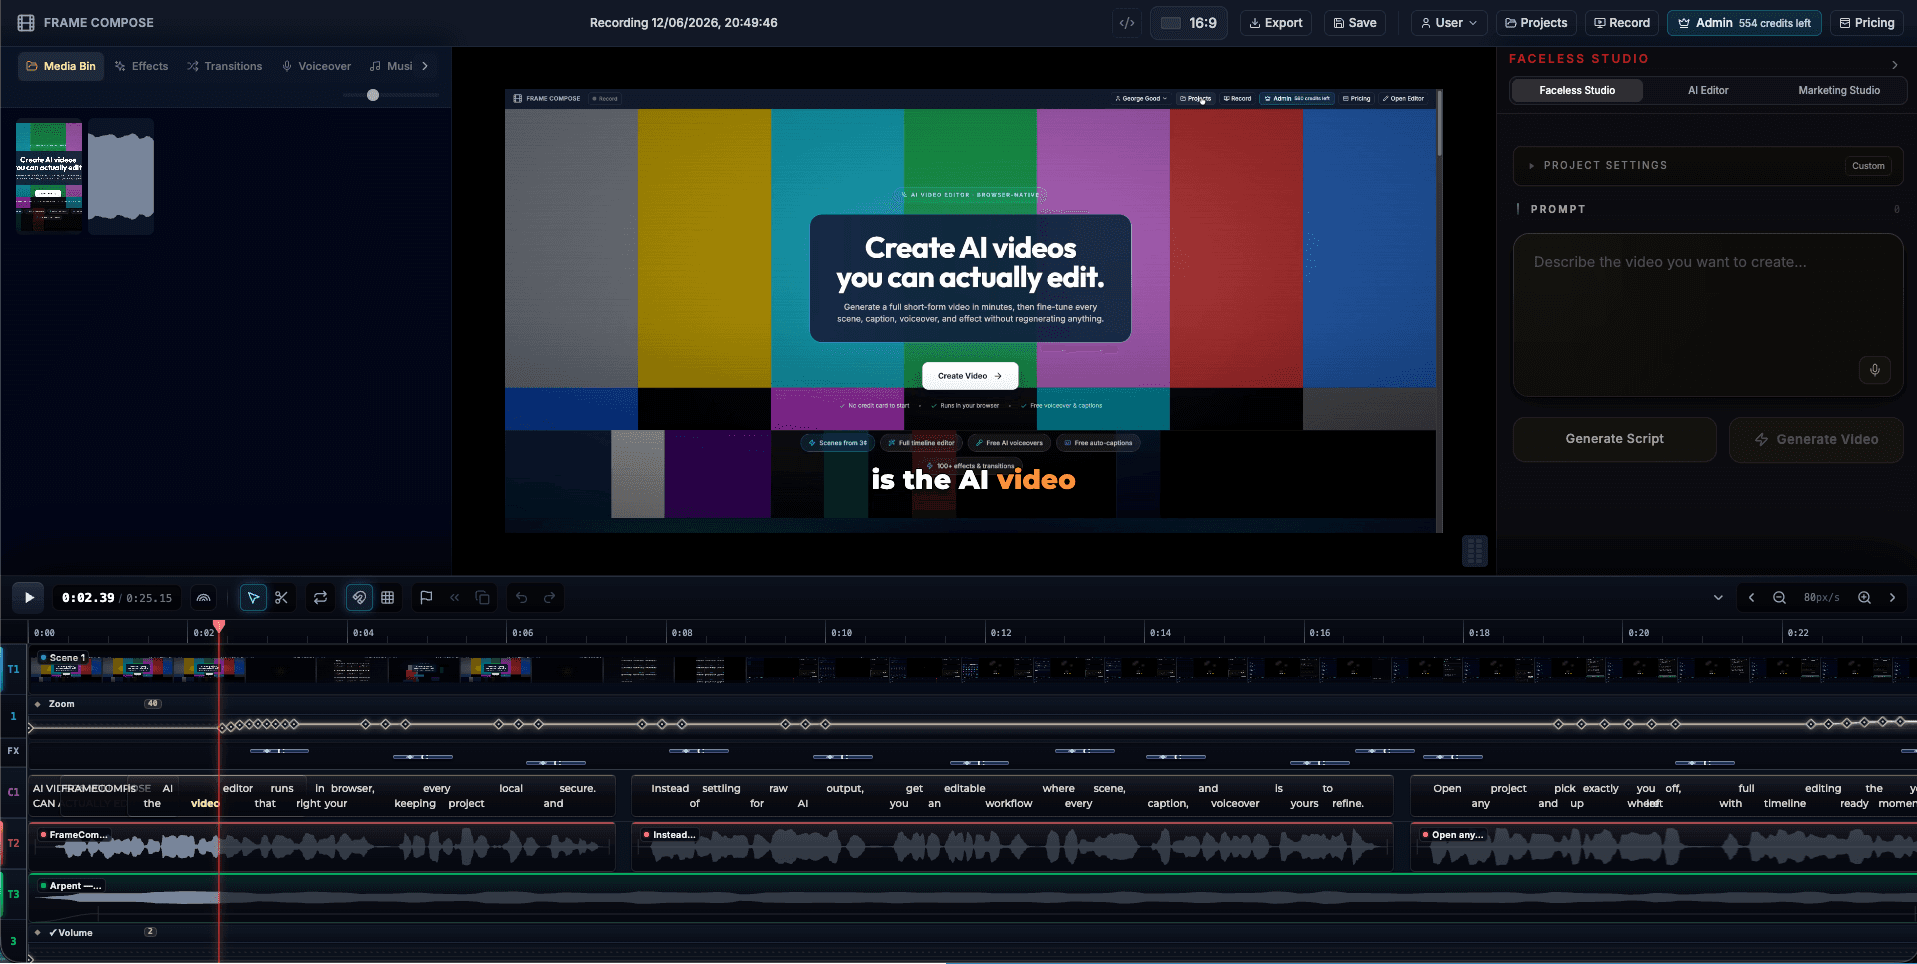Click into the video description prompt field
Image resolution: width=1917 pixels, height=964 pixels.
click(x=1707, y=315)
